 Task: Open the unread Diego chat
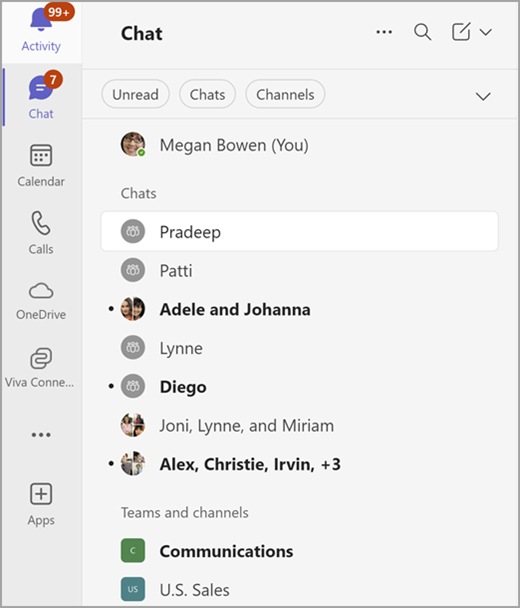pos(299,387)
